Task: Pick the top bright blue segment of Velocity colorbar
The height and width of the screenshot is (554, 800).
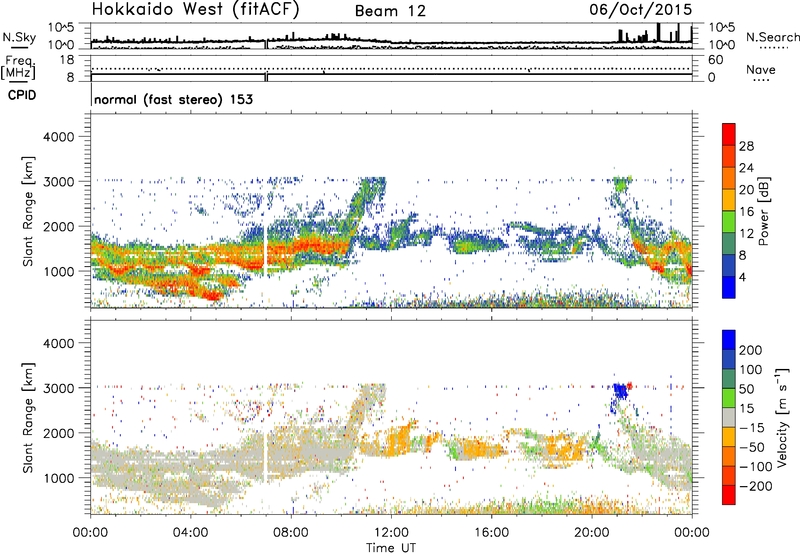Action: 729,340
